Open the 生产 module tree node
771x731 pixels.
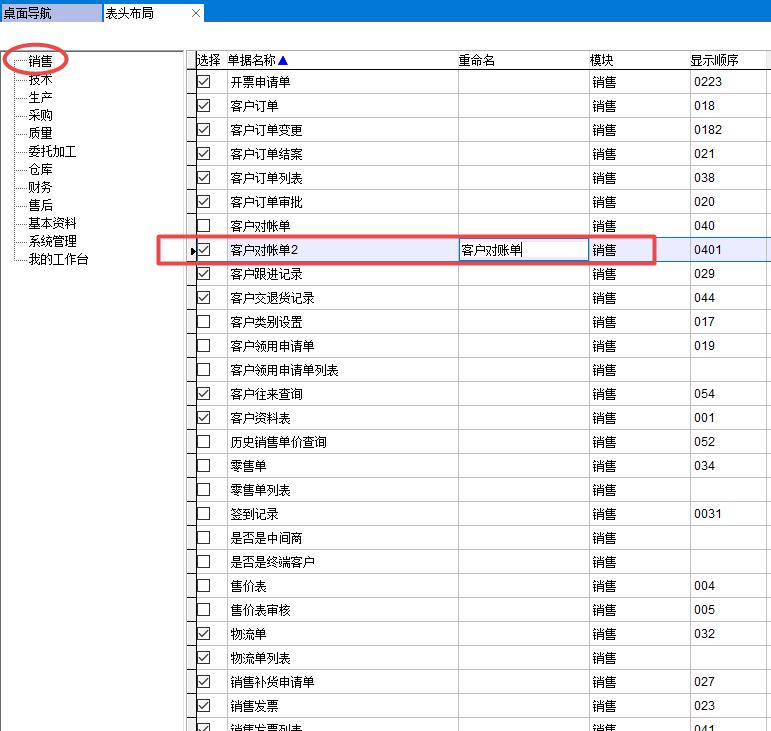pyautogui.click(x=41, y=97)
